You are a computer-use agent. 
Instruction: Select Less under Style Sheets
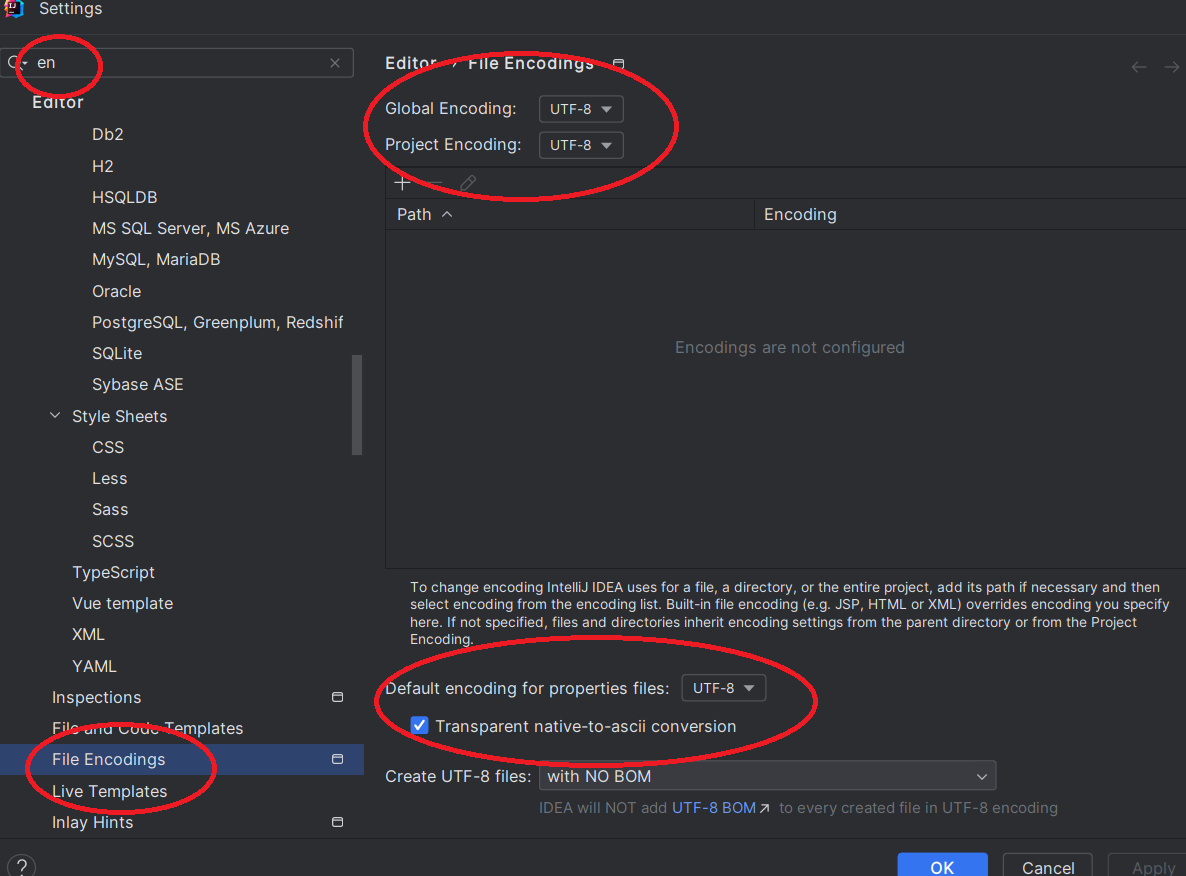(x=109, y=478)
